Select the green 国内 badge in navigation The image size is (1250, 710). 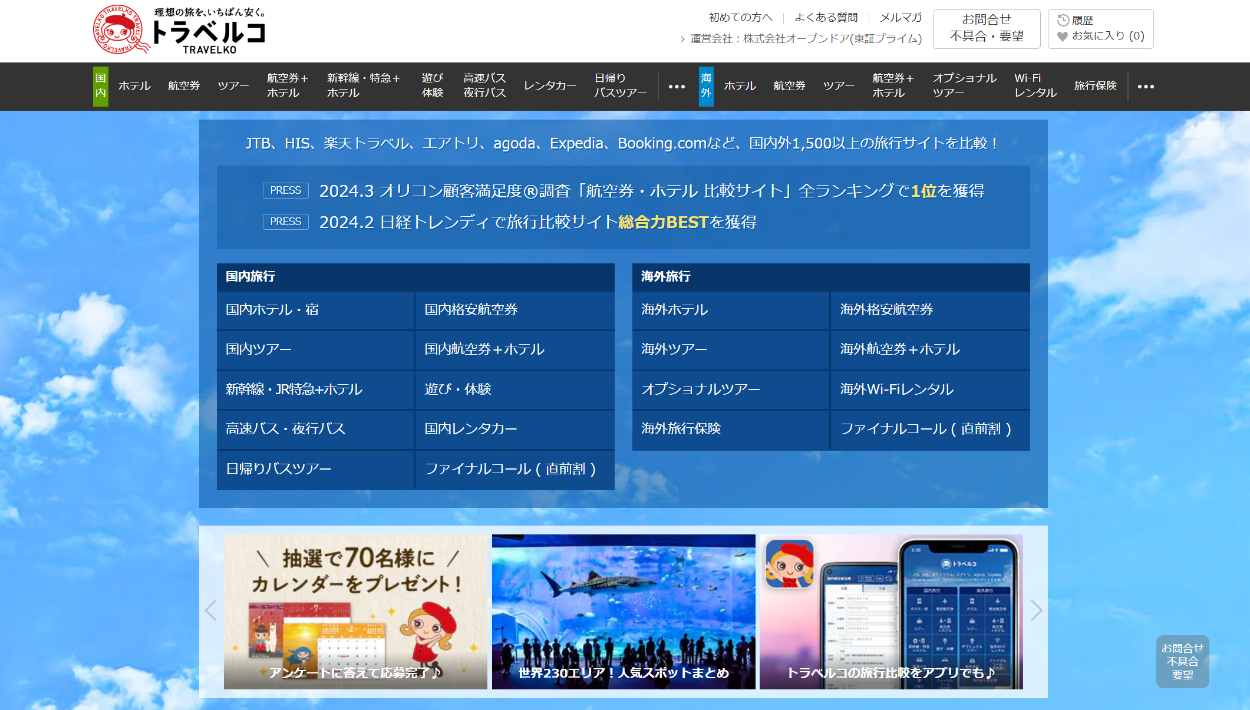(101, 86)
